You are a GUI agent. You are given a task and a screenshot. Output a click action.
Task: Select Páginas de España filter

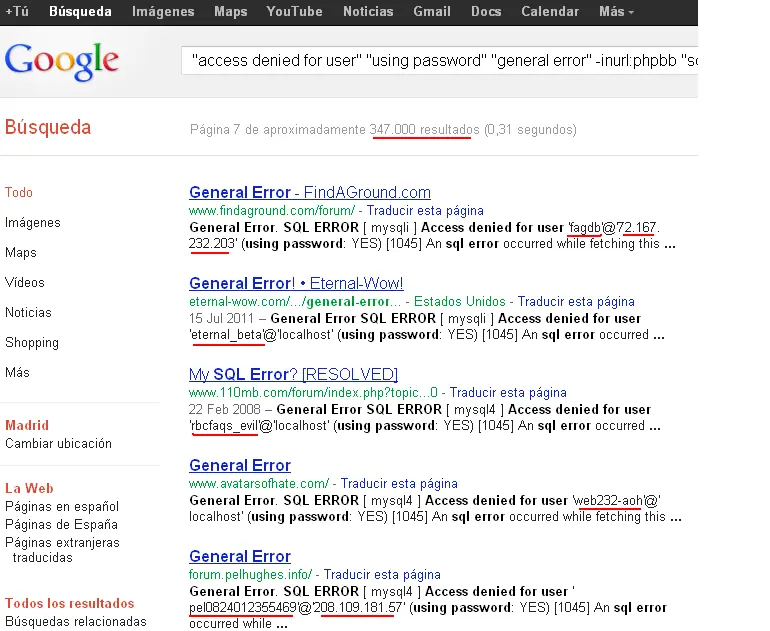pyautogui.click(x=61, y=524)
